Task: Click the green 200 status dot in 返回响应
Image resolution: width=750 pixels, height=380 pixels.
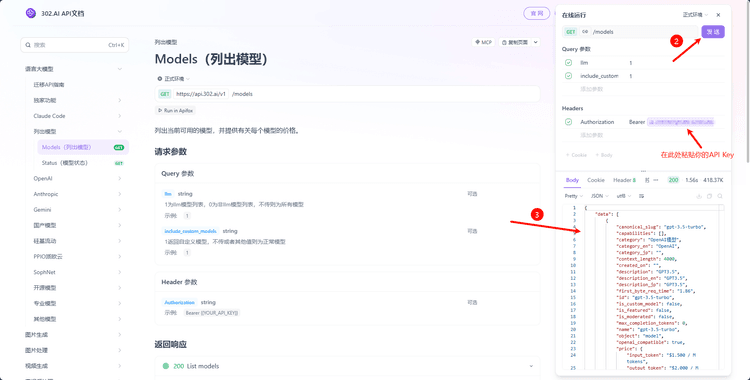Action: pos(166,366)
